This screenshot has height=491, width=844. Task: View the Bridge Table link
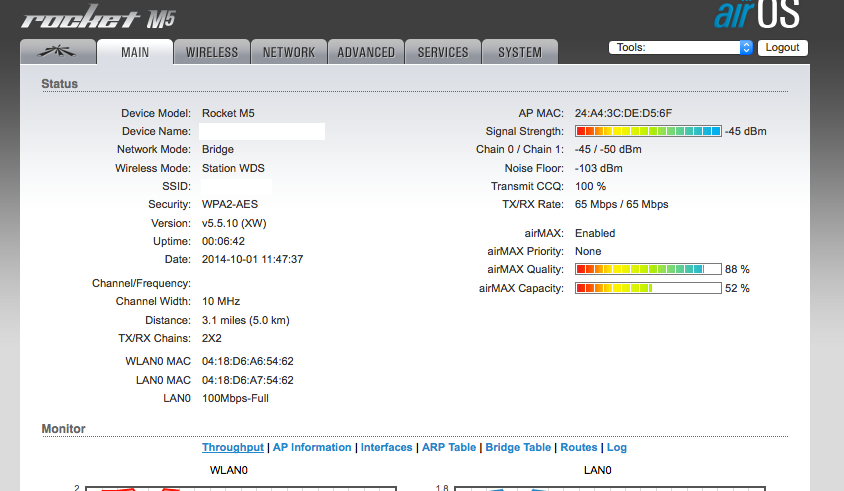coord(518,447)
